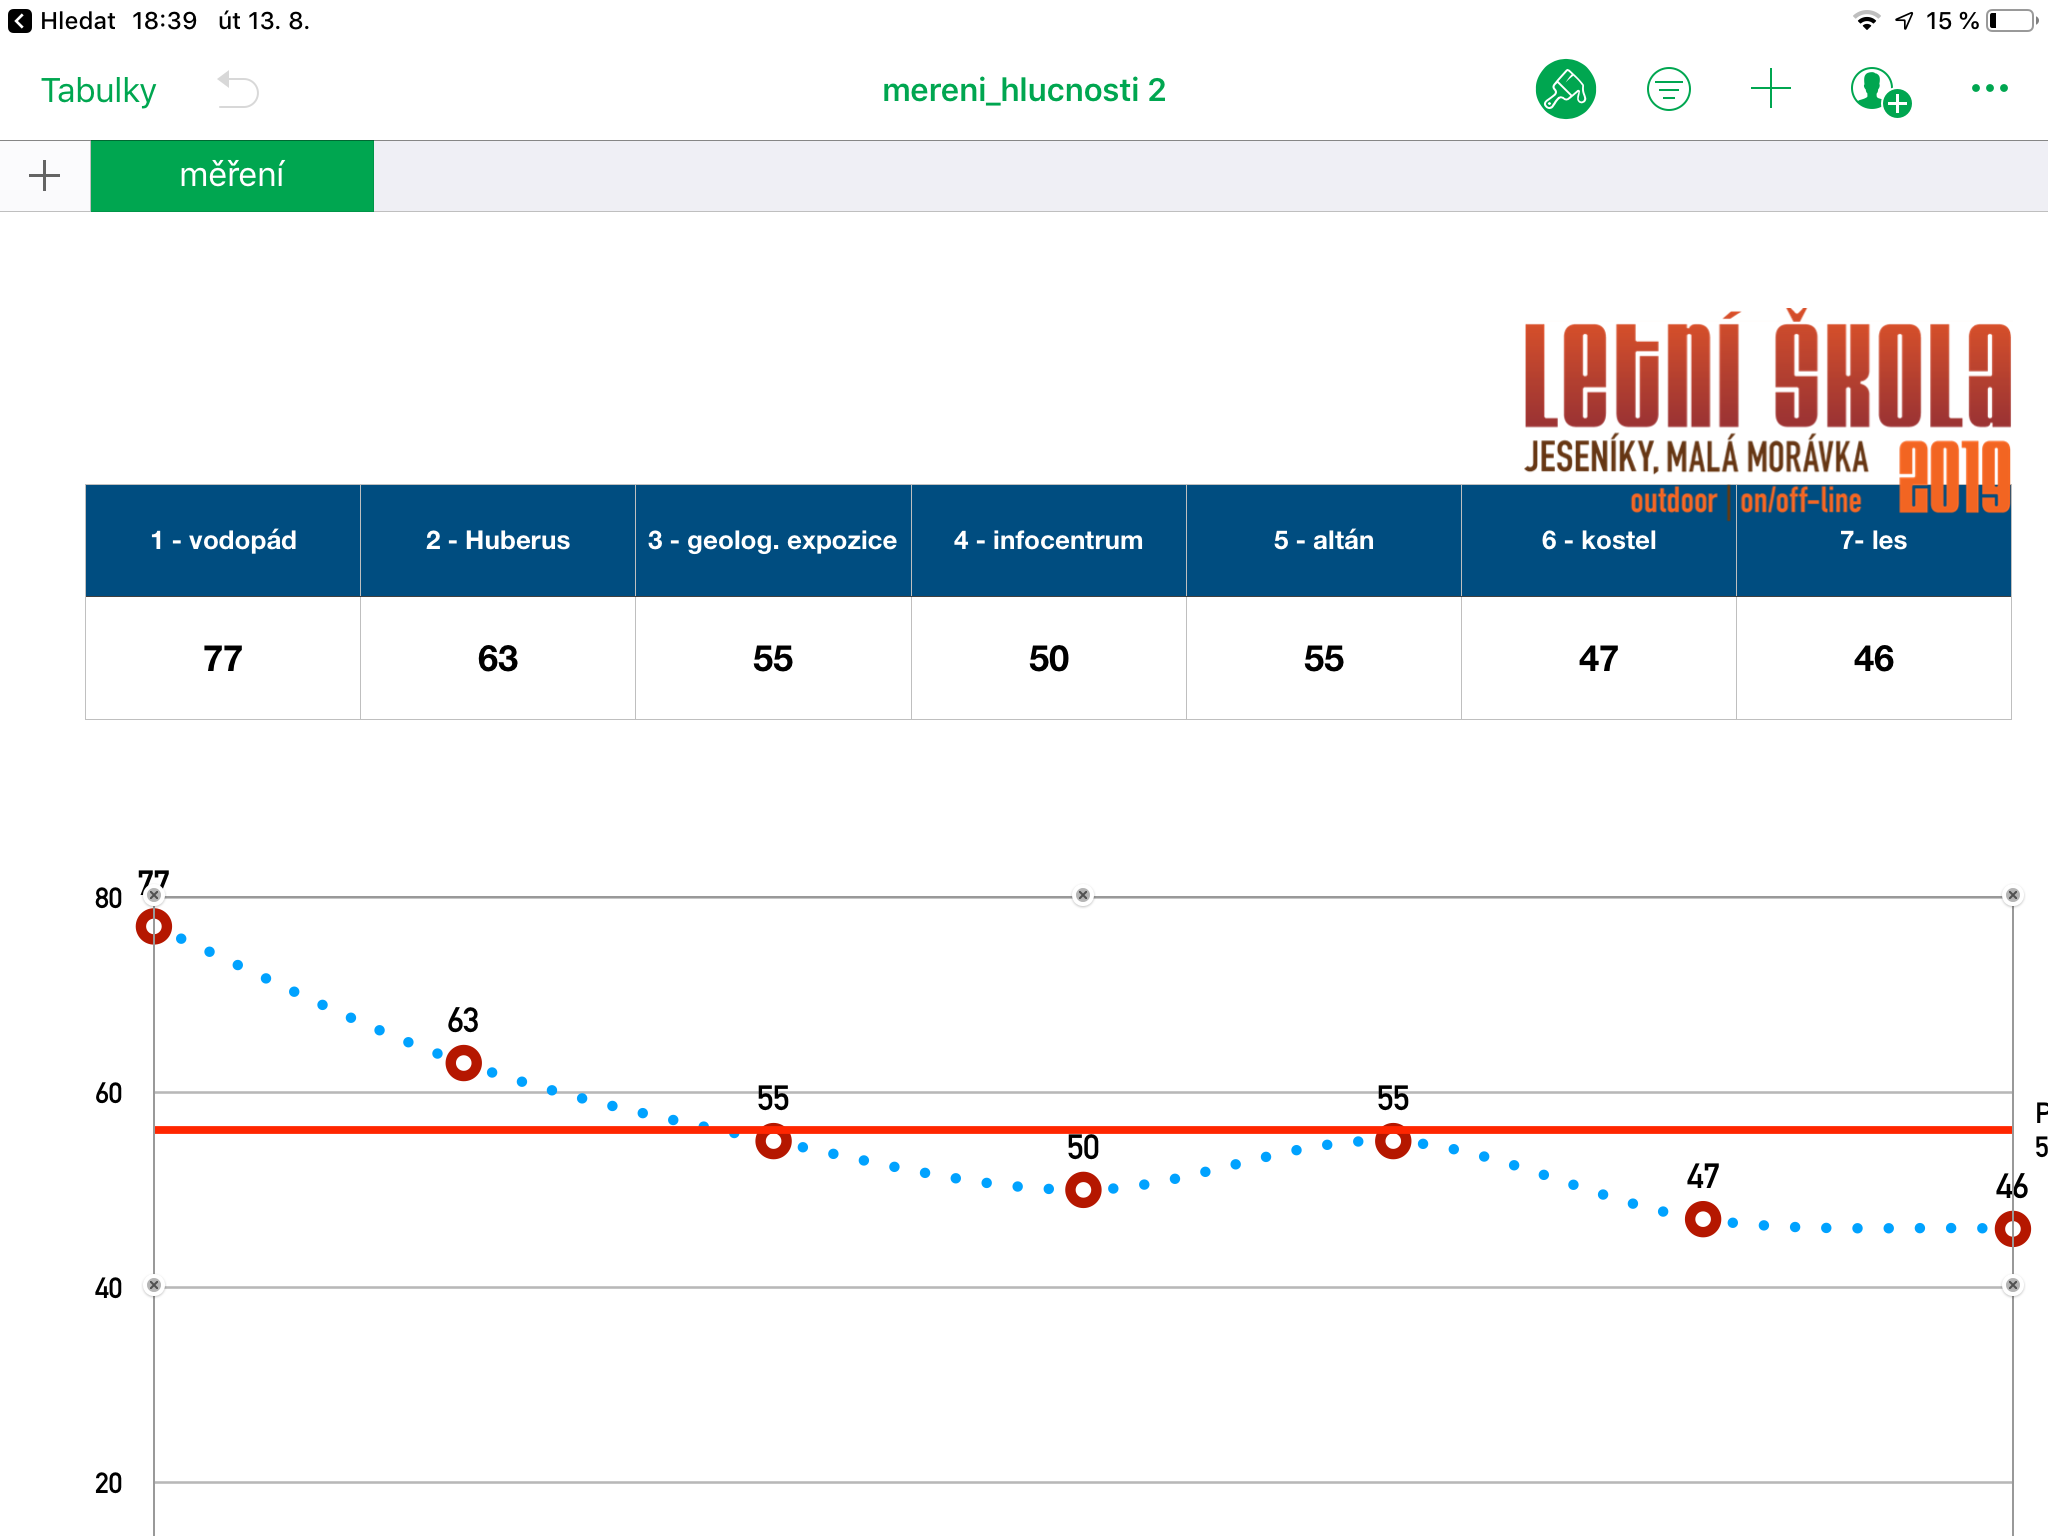2048x1536 pixels.
Task: Select the cell with value 47
Action: pos(1597,658)
